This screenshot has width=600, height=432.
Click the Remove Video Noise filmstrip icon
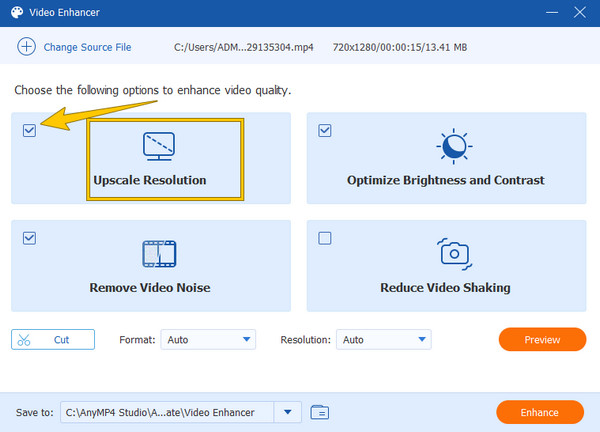coord(159,254)
